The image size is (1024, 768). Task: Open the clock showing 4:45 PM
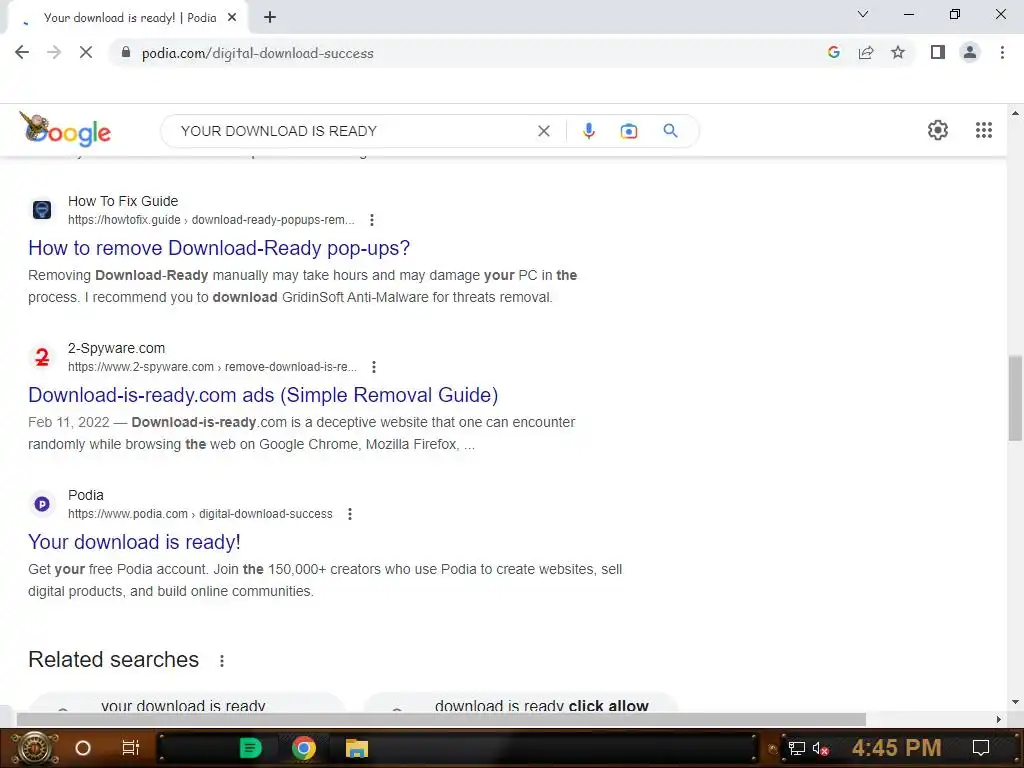(897, 748)
